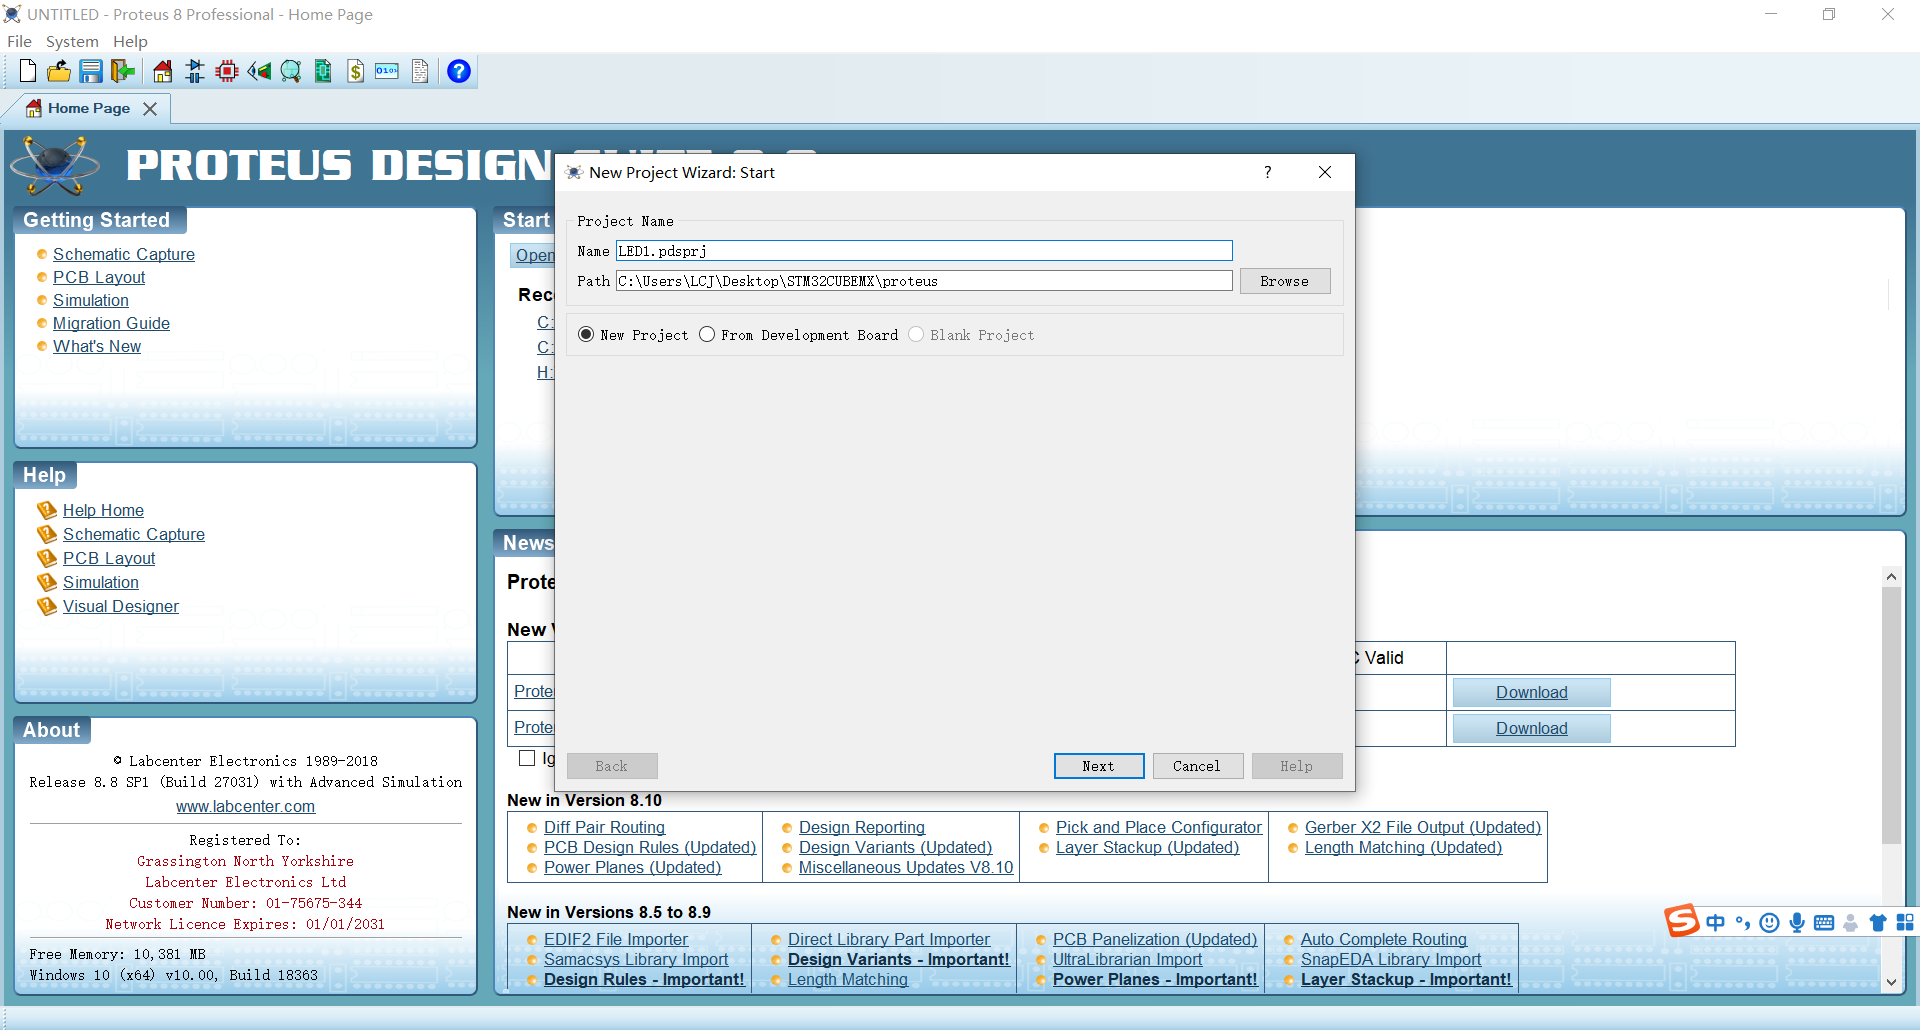1920x1030 pixels.
Task: Click the Next button in wizard
Action: coord(1099,766)
